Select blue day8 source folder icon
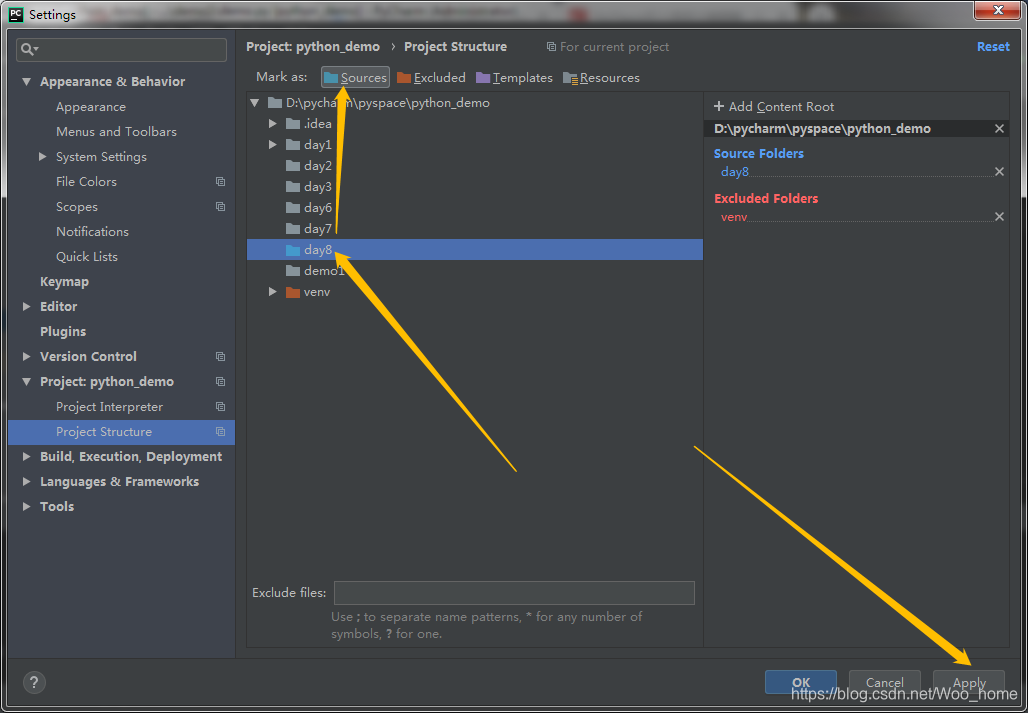 tap(293, 250)
